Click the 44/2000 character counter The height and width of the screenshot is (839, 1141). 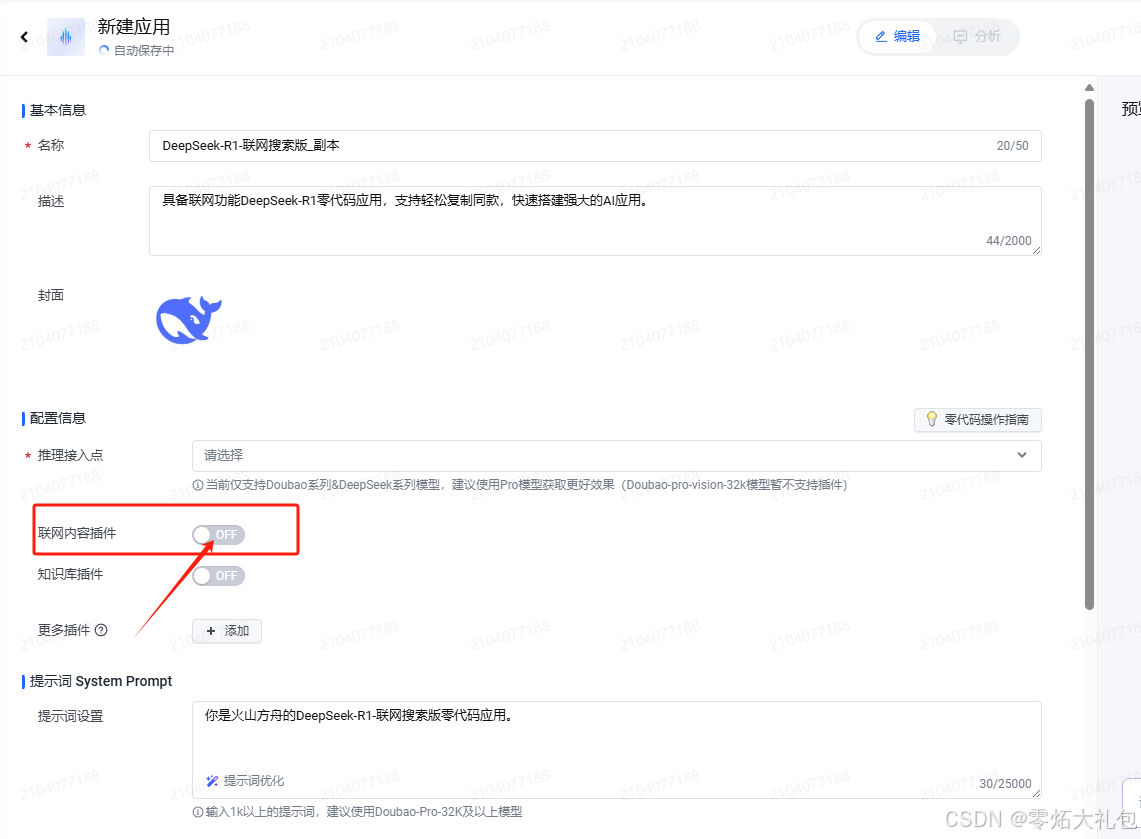1009,241
